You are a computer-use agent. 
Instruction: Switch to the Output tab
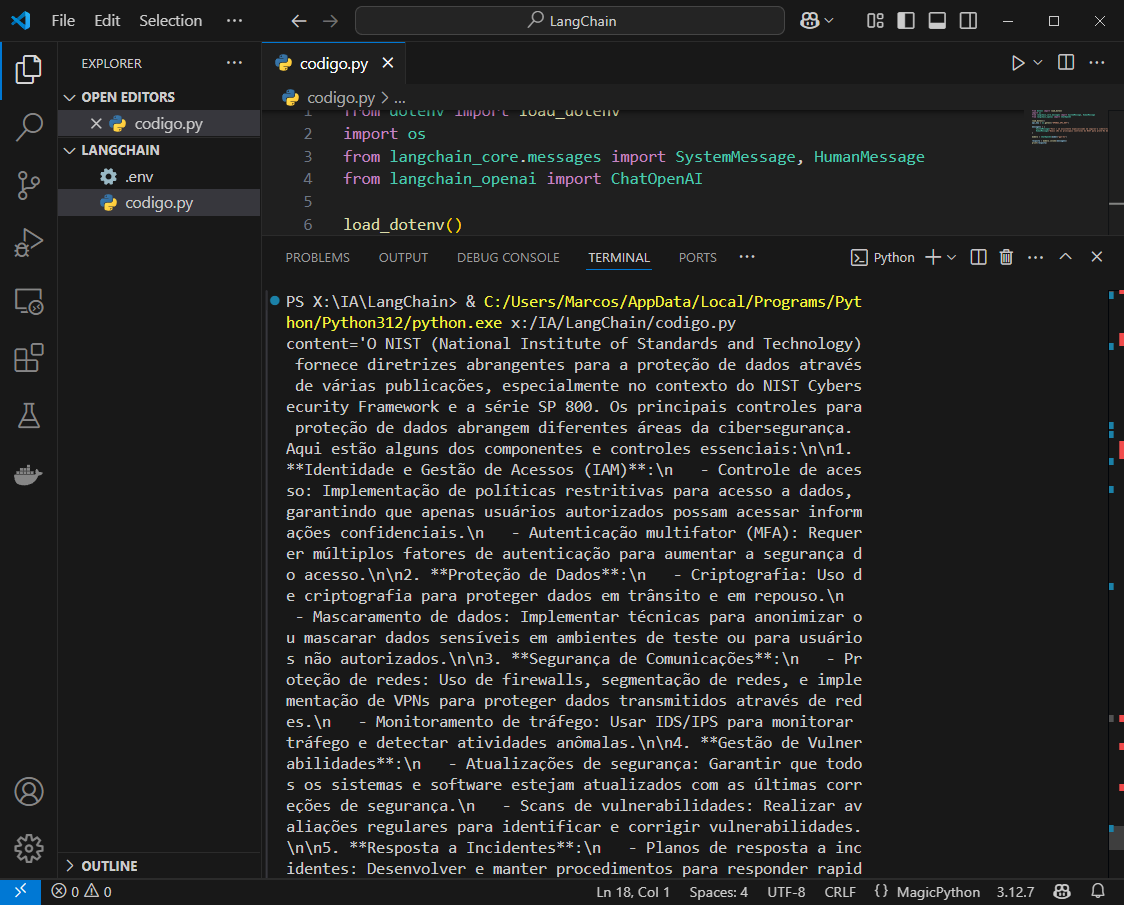403,257
